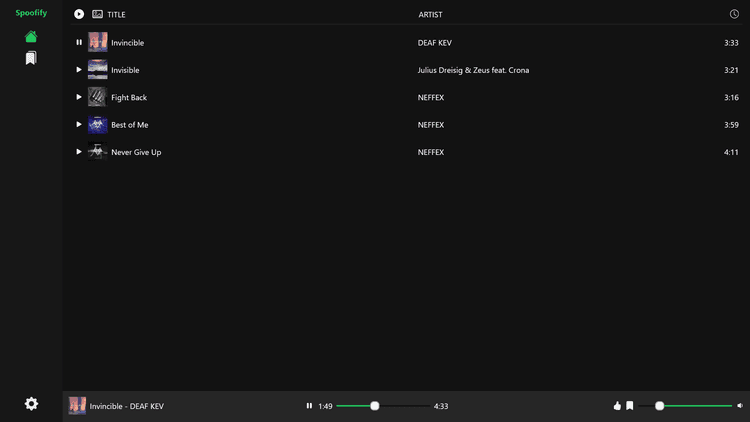Open the settings gear
The height and width of the screenshot is (422, 750).
pyautogui.click(x=31, y=404)
